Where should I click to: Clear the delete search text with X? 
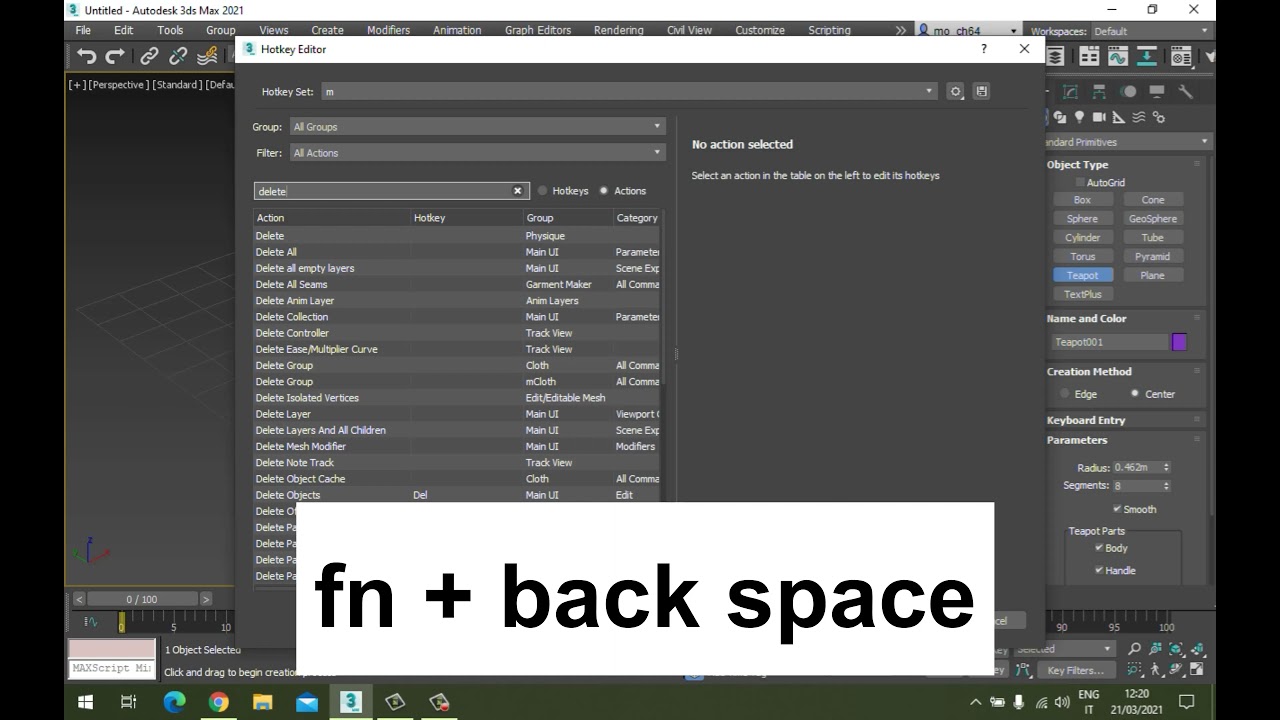coord(517,191)
